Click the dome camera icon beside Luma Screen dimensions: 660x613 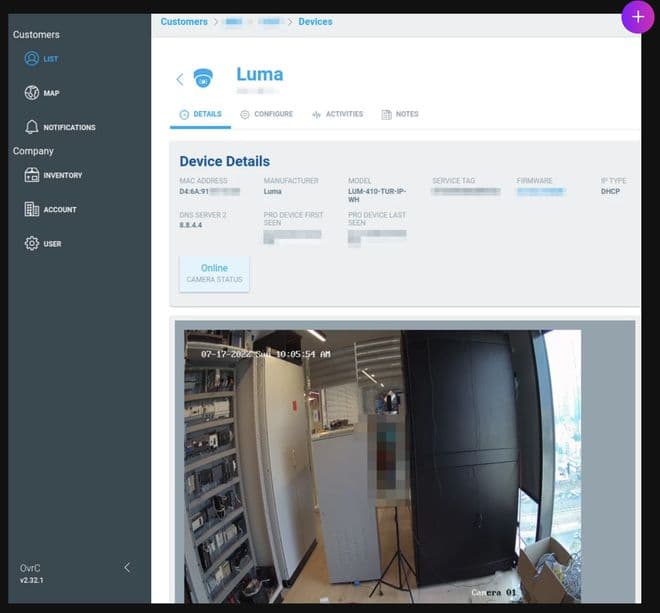[203, 78]
